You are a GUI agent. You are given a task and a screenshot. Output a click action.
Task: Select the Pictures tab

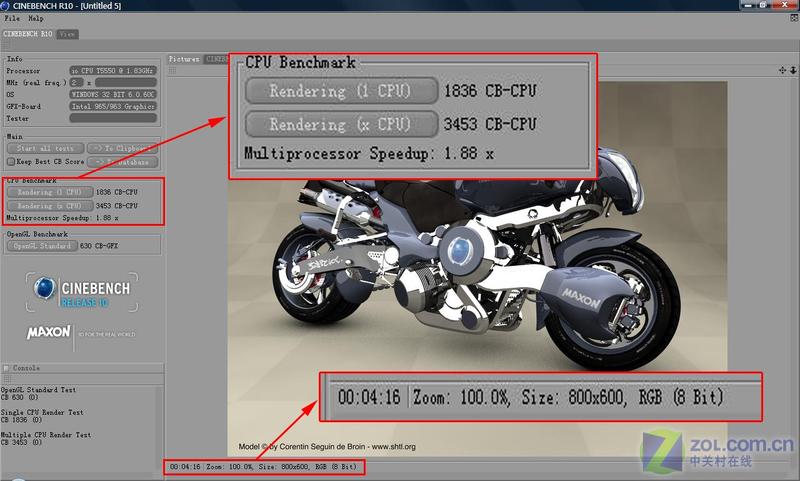pyautogui.click(x=184, y=59)
